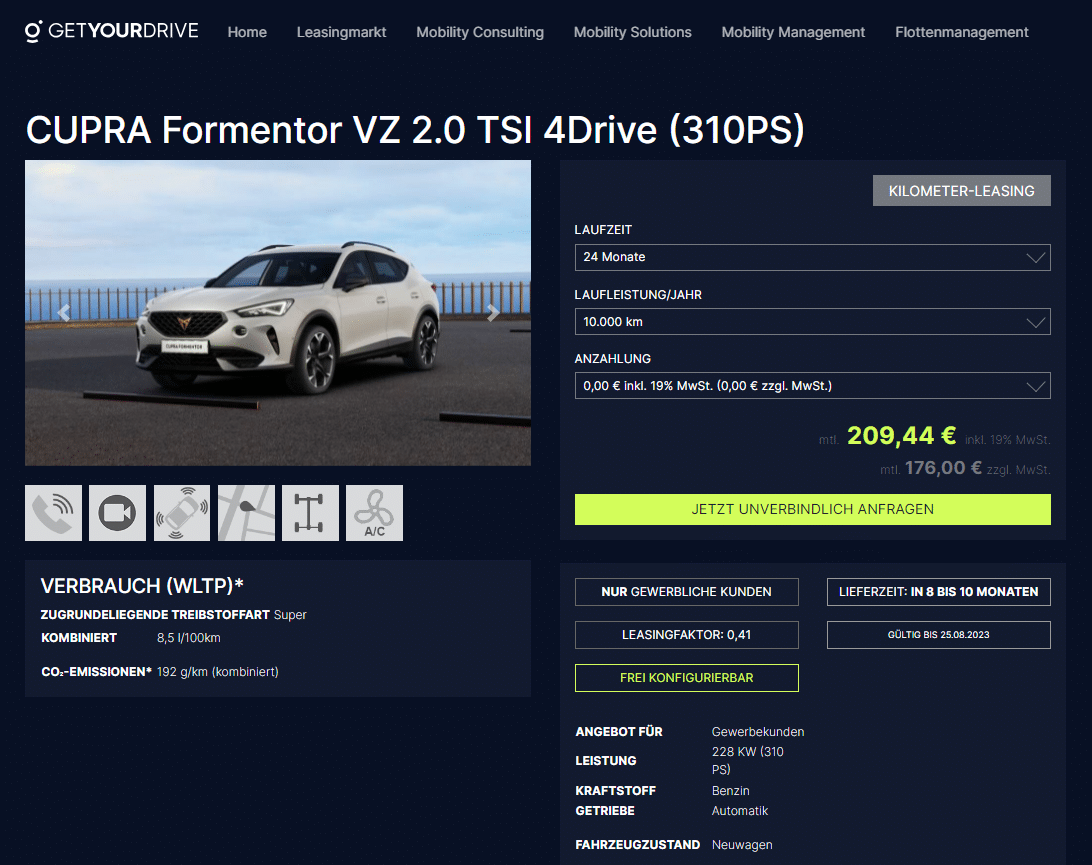Open the Laufleistung/Jahr dropdown showing 10.000 km
The image size is (1092, 865).
[x=812, y=322]
